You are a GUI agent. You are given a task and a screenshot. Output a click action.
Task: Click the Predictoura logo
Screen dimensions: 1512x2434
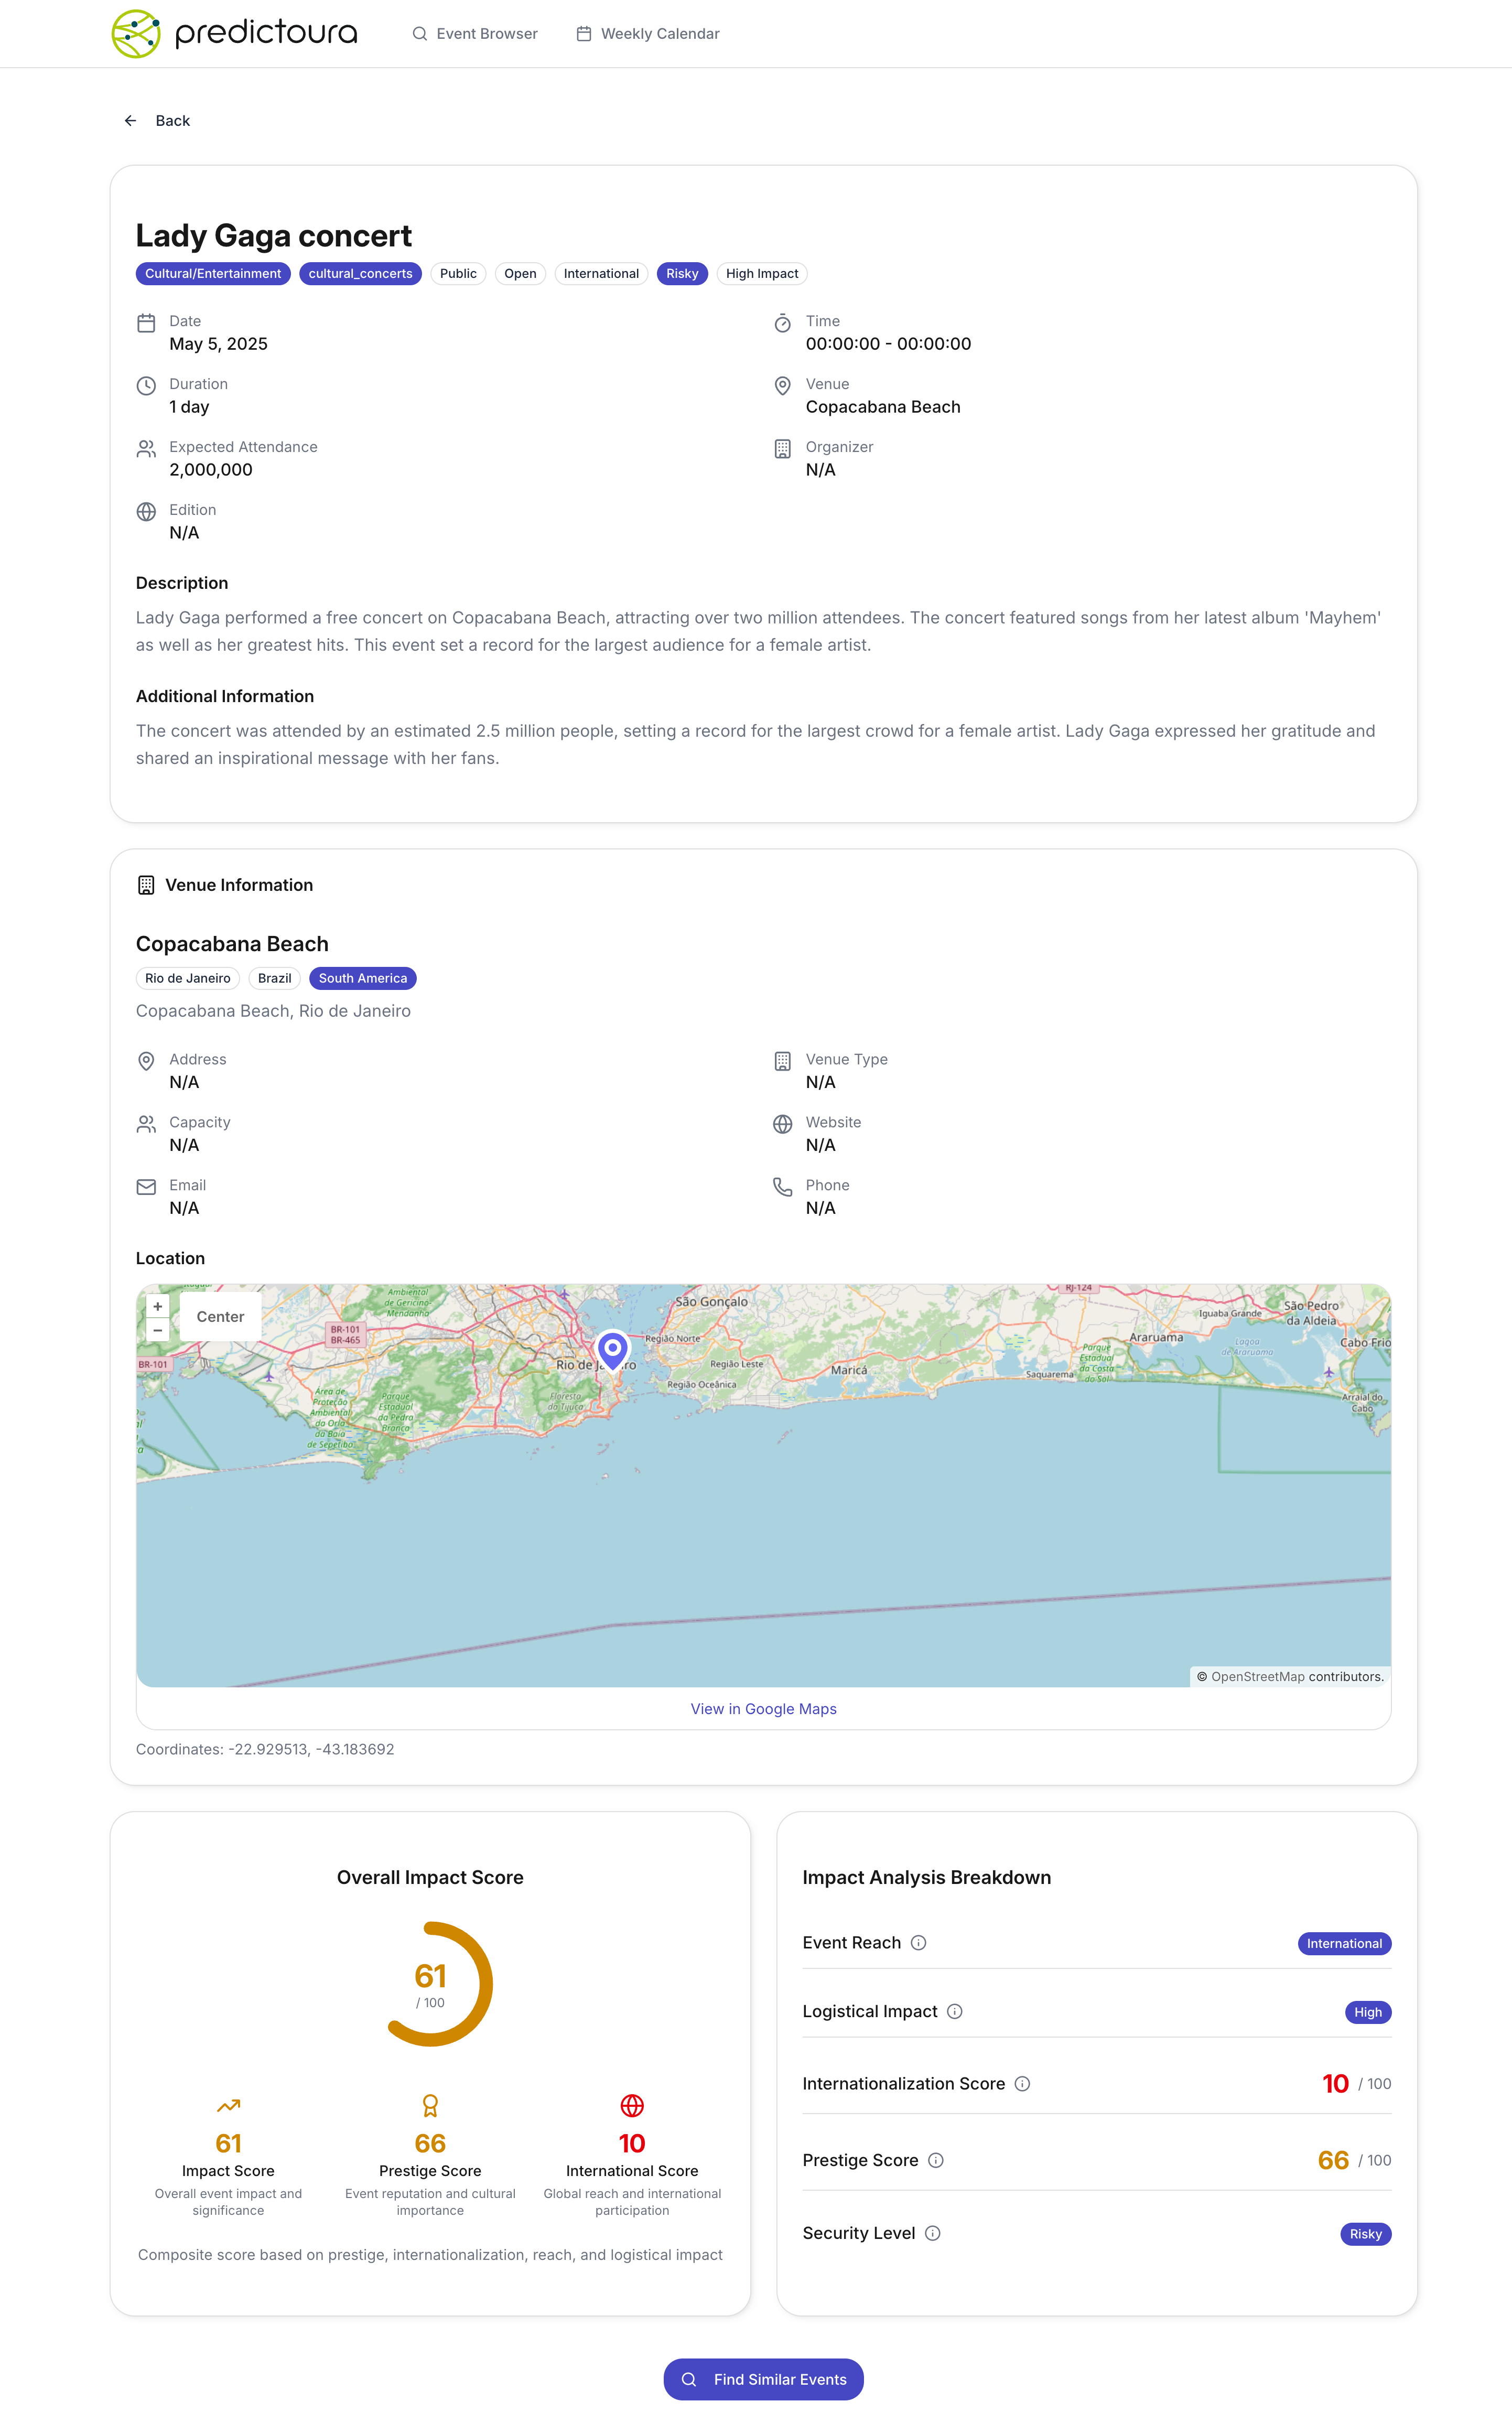tap(234, 34)
